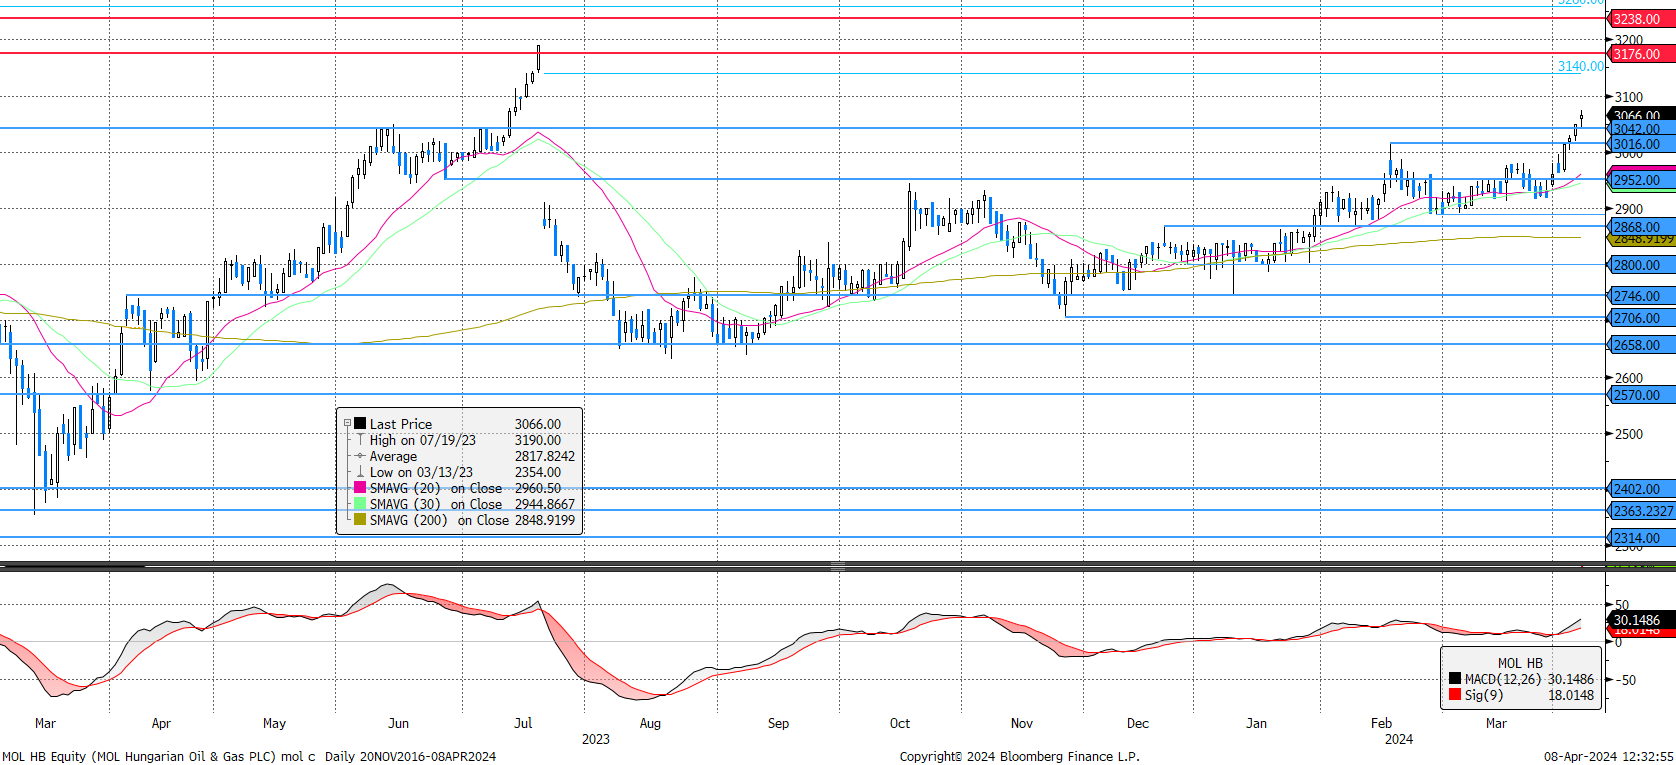Image resolution: width=1676 pixels, height=765 pixels.
Task: Click the Feb label on time axis
Action: pyautogui.click(x=1382, y=723)
